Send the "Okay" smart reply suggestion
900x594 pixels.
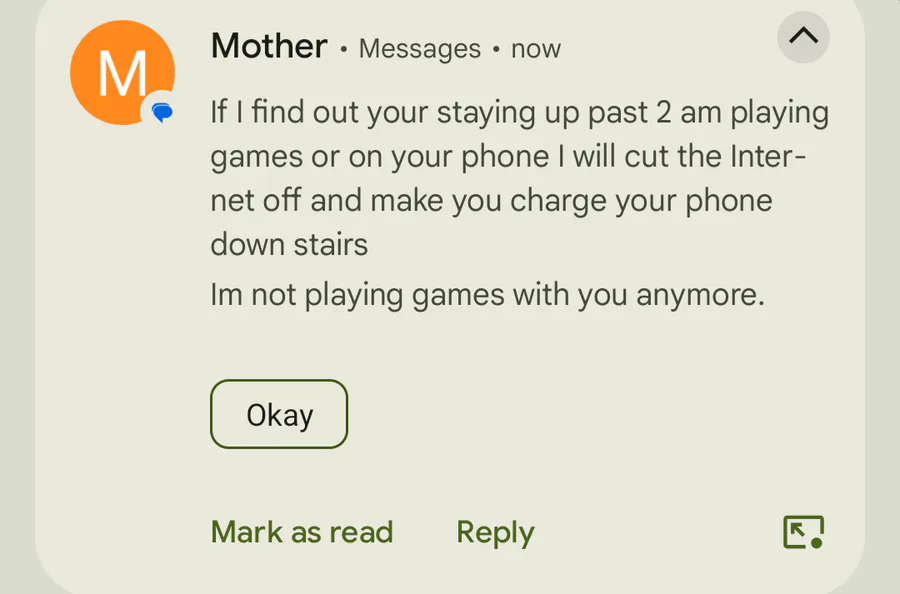[279, 414]
